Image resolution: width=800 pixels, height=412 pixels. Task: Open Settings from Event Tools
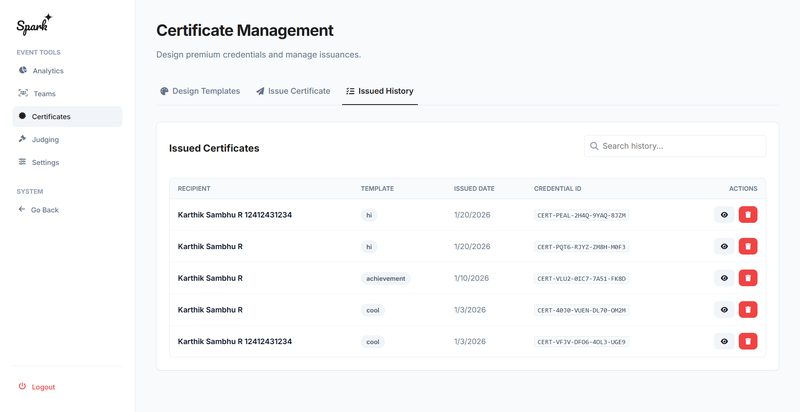pos(45,162)
